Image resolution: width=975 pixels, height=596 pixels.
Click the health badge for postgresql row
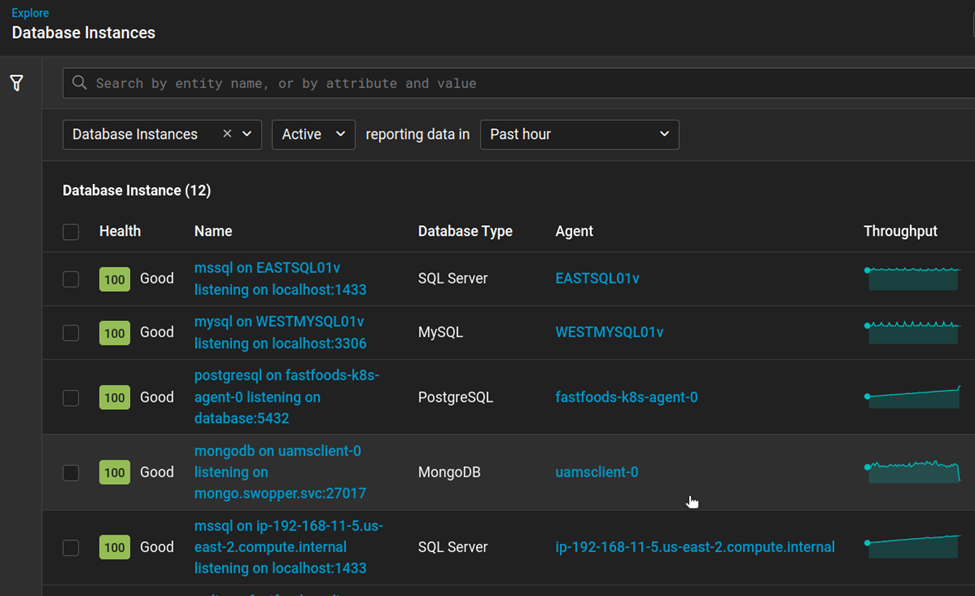[x=115, y=397]
